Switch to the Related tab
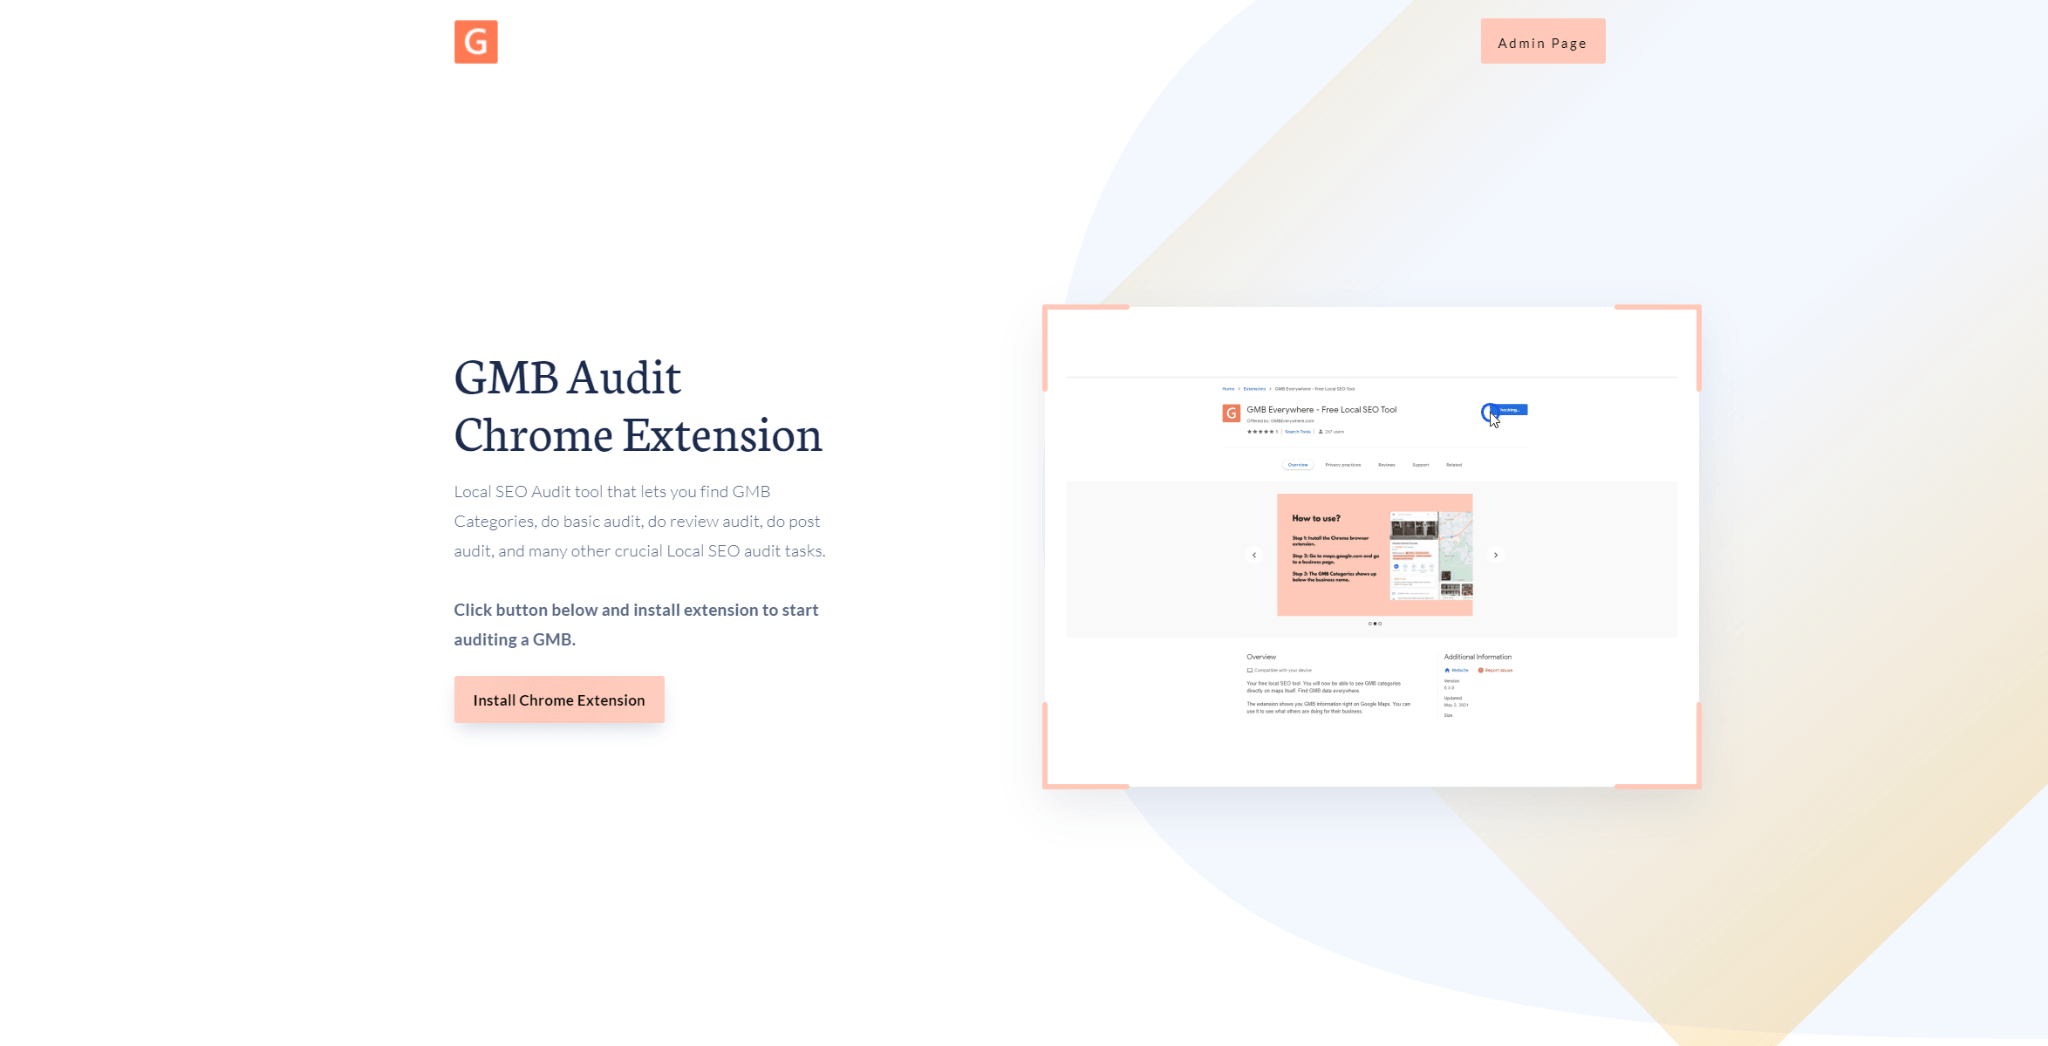2048x1046 pixels. click(x=1454, y=465)
